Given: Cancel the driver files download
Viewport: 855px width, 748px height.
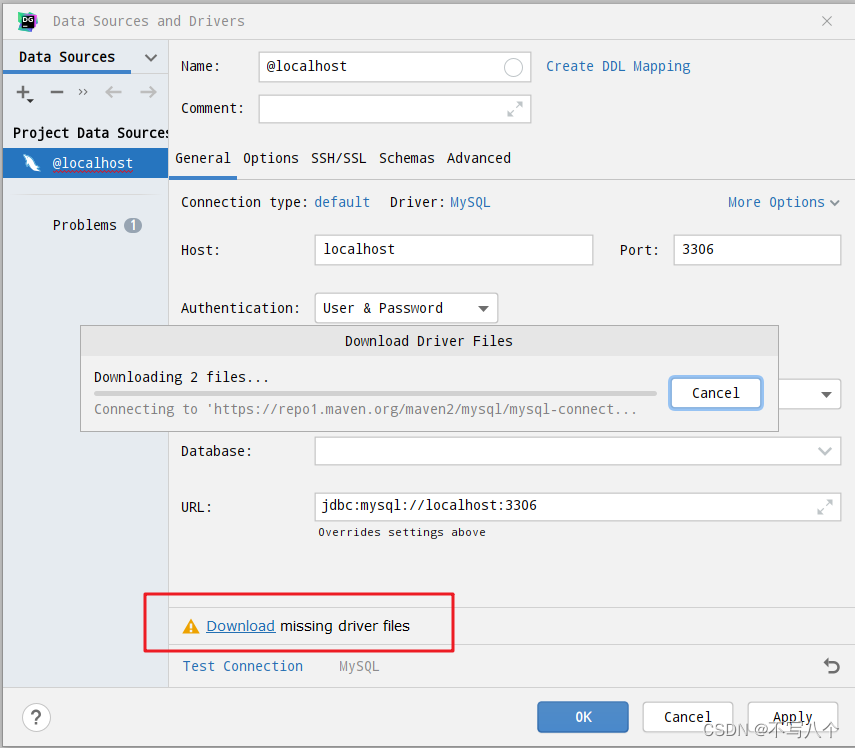Looking at the screenshot, I should [x=715, y=393].
